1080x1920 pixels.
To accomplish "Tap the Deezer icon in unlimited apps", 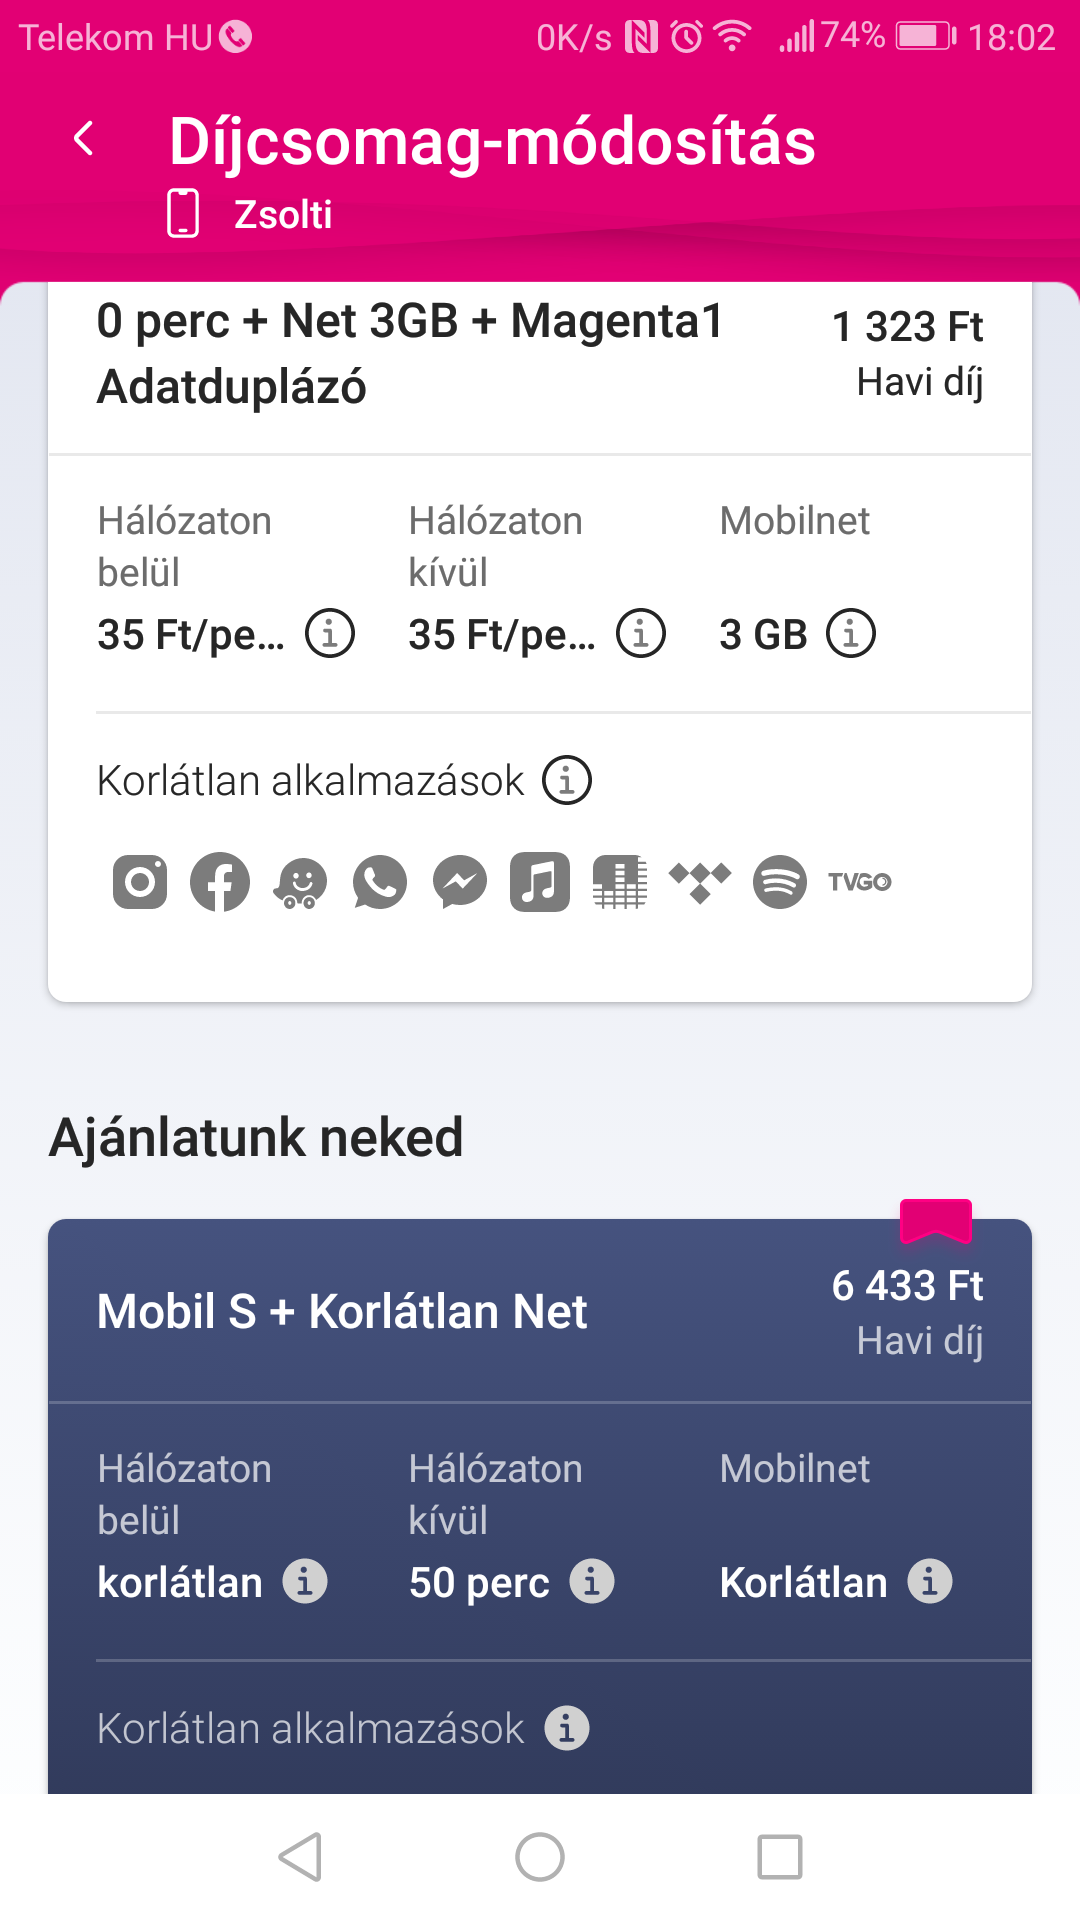I will click(620, 882).
